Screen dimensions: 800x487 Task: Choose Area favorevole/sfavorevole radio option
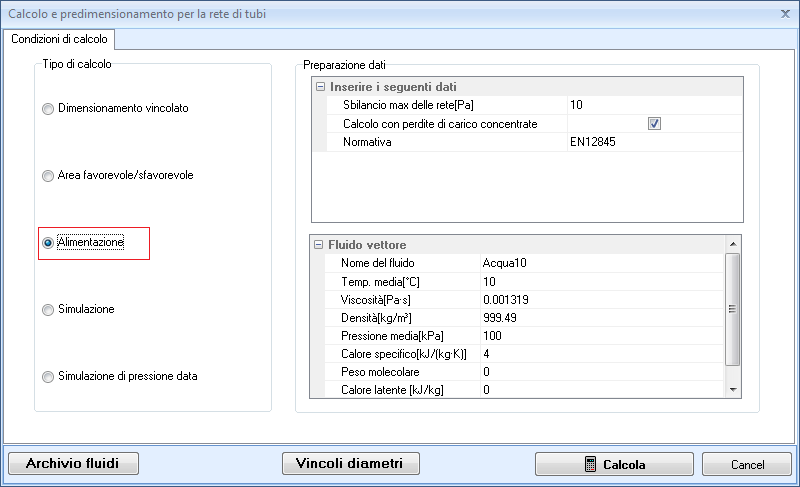click(x=48, y=176)
